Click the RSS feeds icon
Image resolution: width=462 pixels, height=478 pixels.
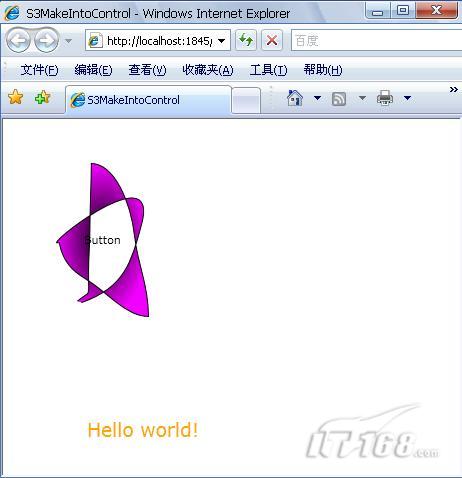[x=339, y=99]
